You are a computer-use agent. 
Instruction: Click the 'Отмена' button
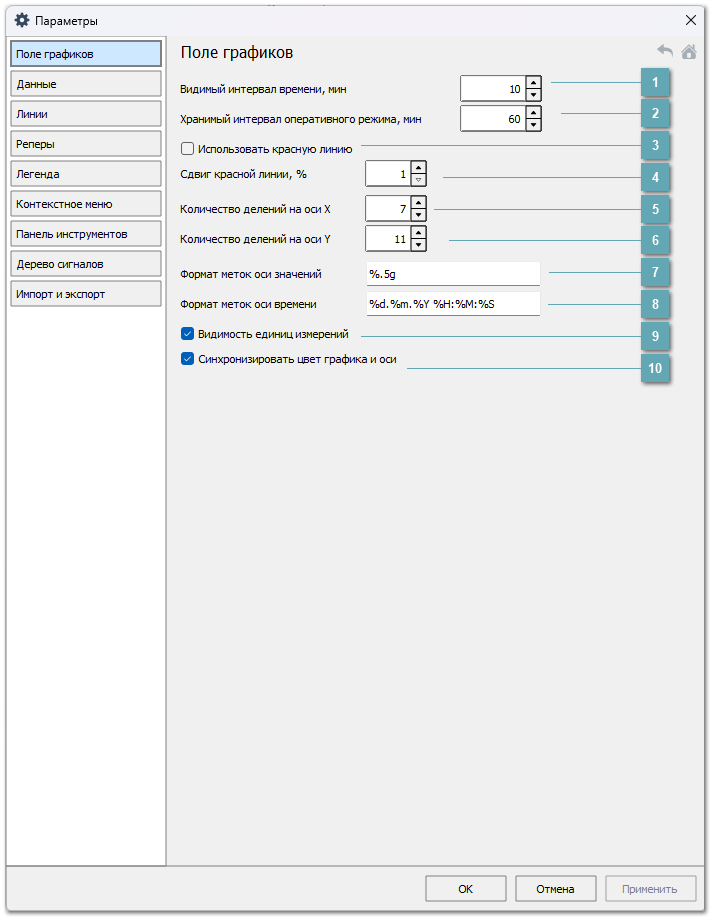555,888
